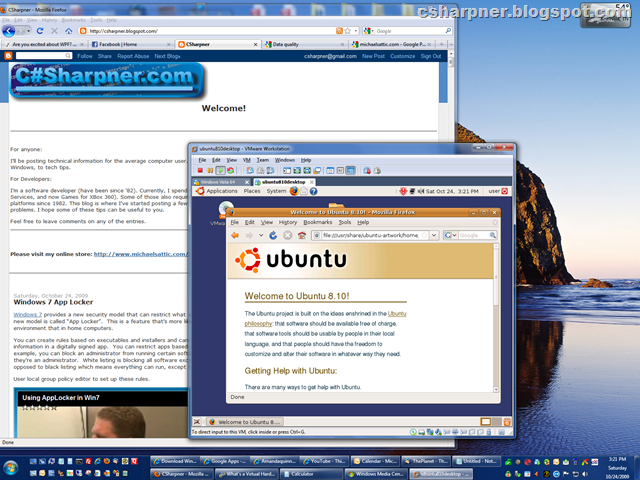The image size is (640, 480).
Task: Open the help question mark icon in Ubuntu panel
Action: pyautogui.click(x=313, y=191)
